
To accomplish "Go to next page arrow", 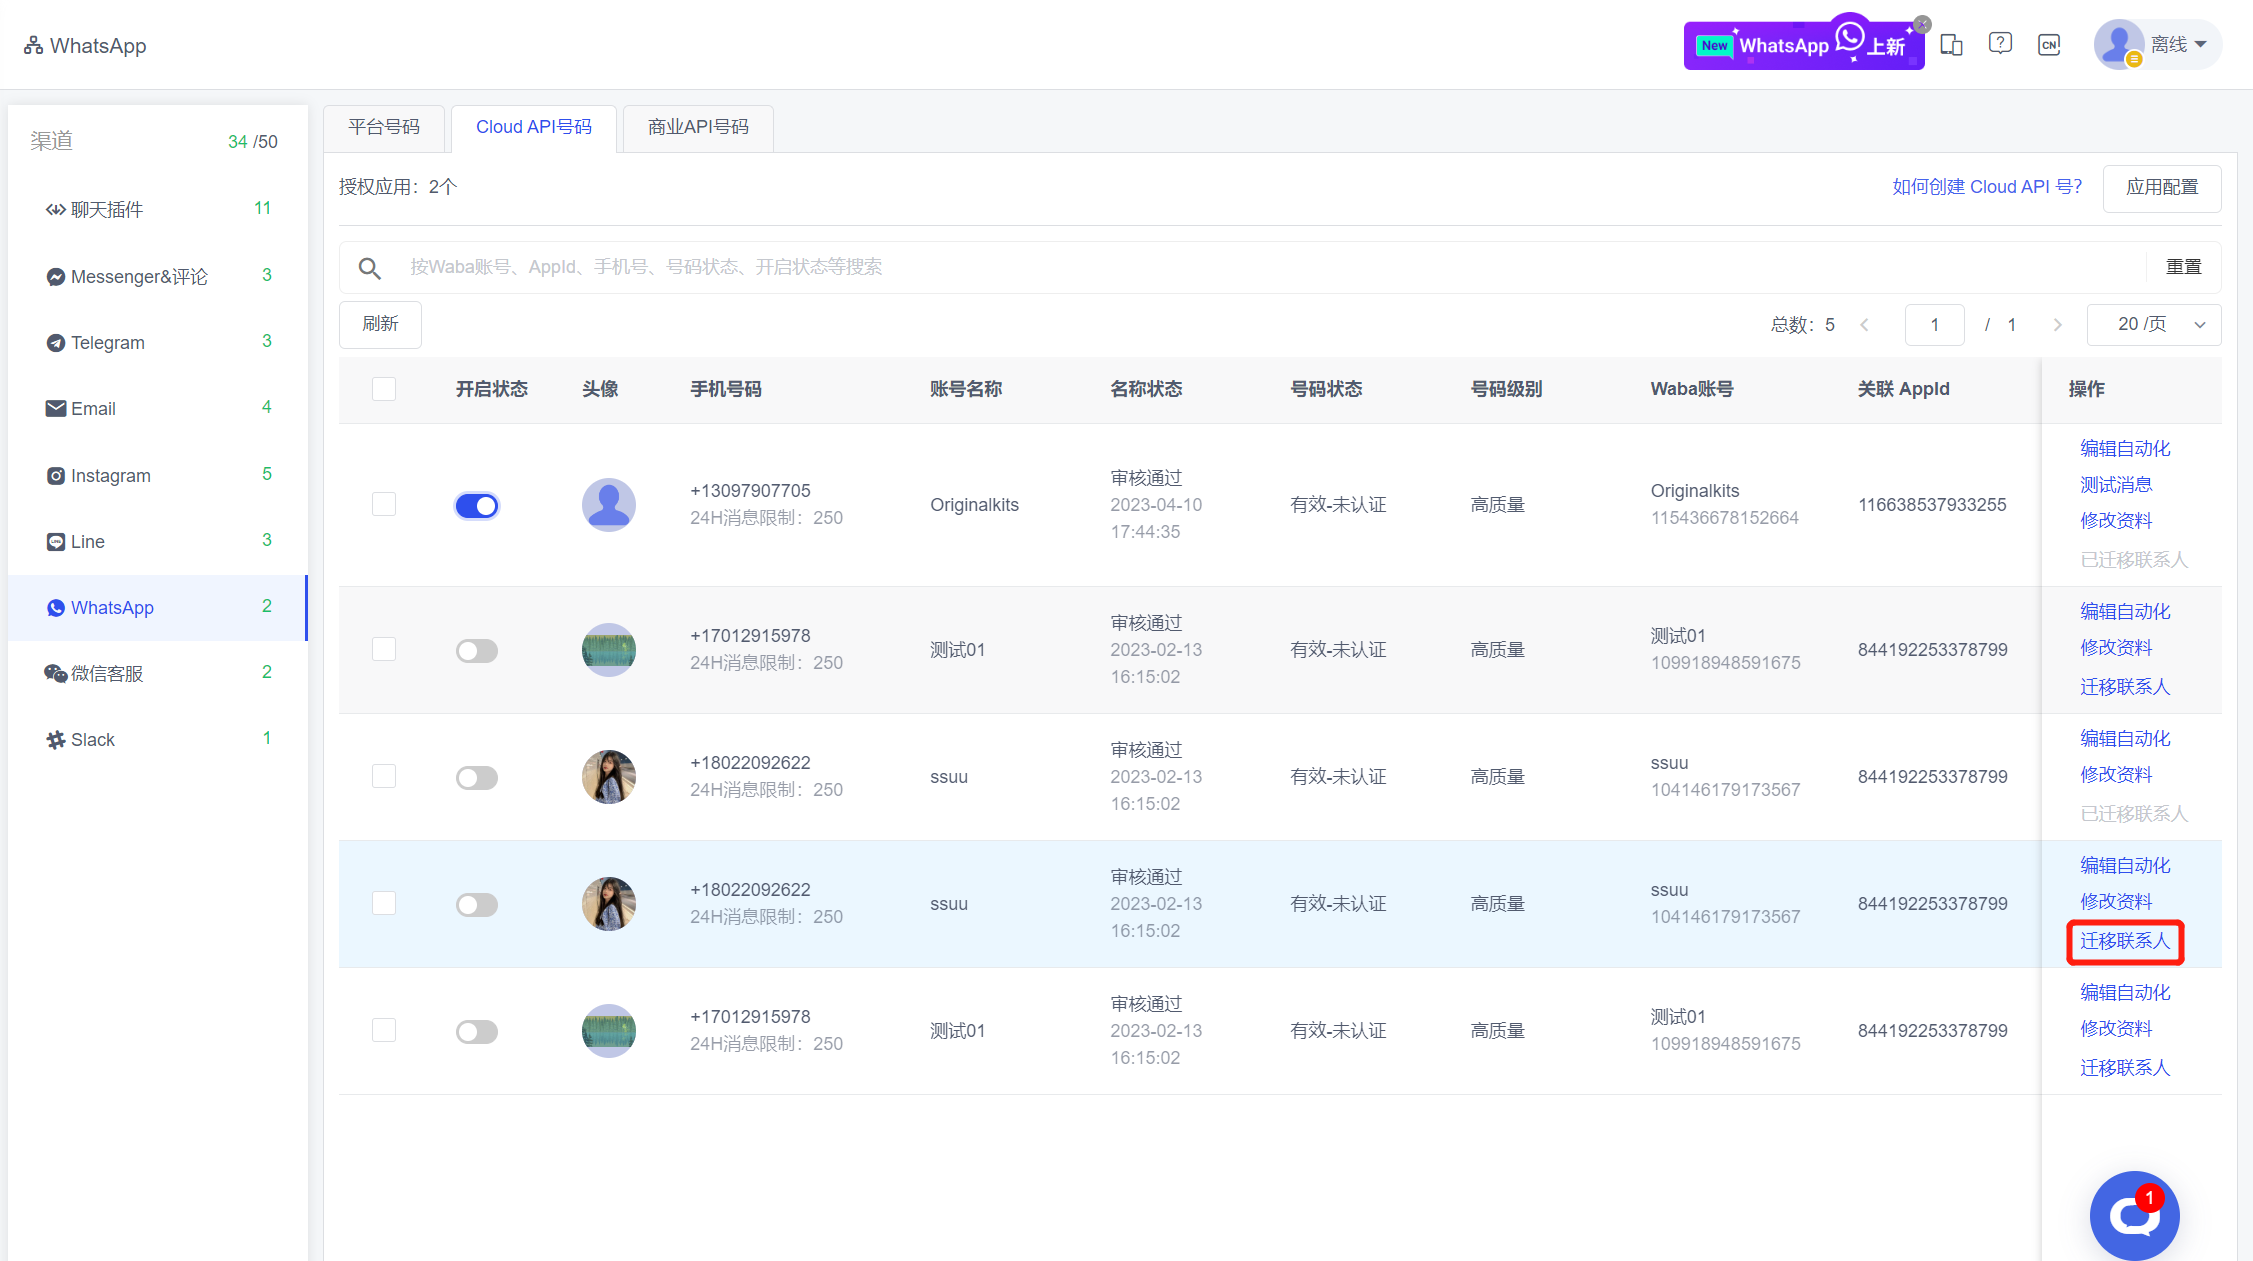I will click(x=2057, y=325).
